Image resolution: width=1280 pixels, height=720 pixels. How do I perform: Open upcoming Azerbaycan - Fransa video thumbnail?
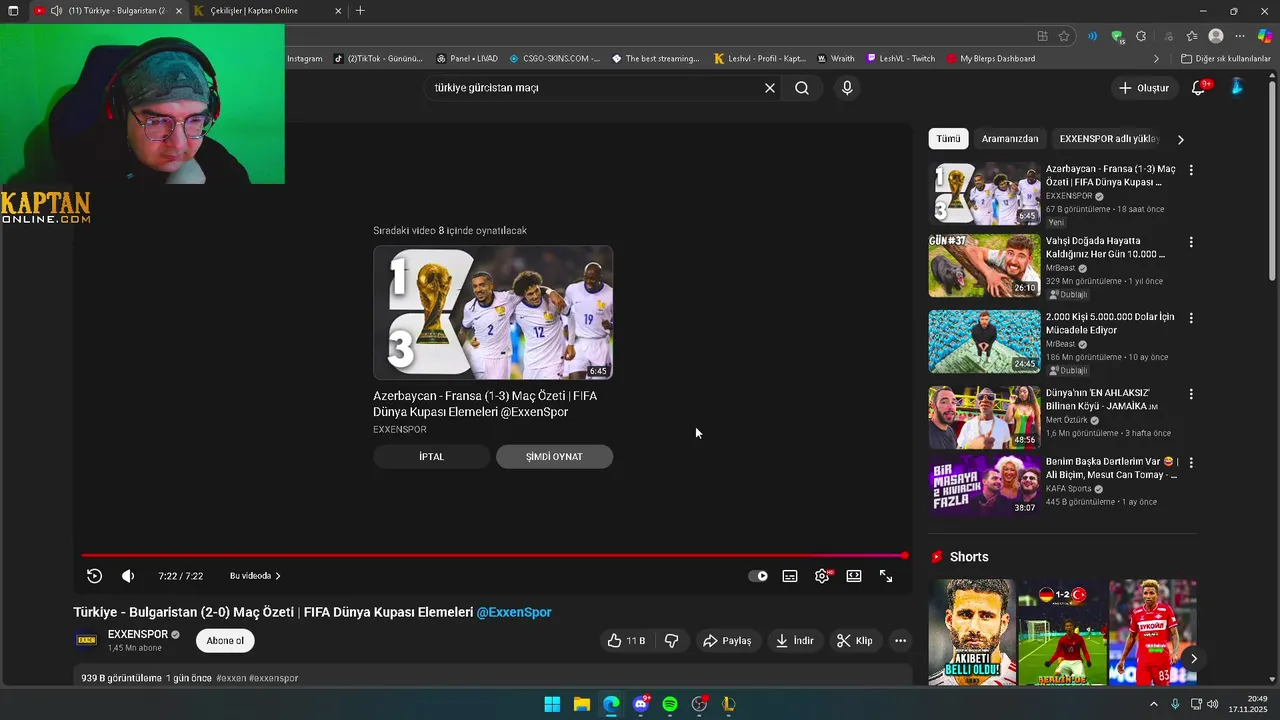[493, 312]
